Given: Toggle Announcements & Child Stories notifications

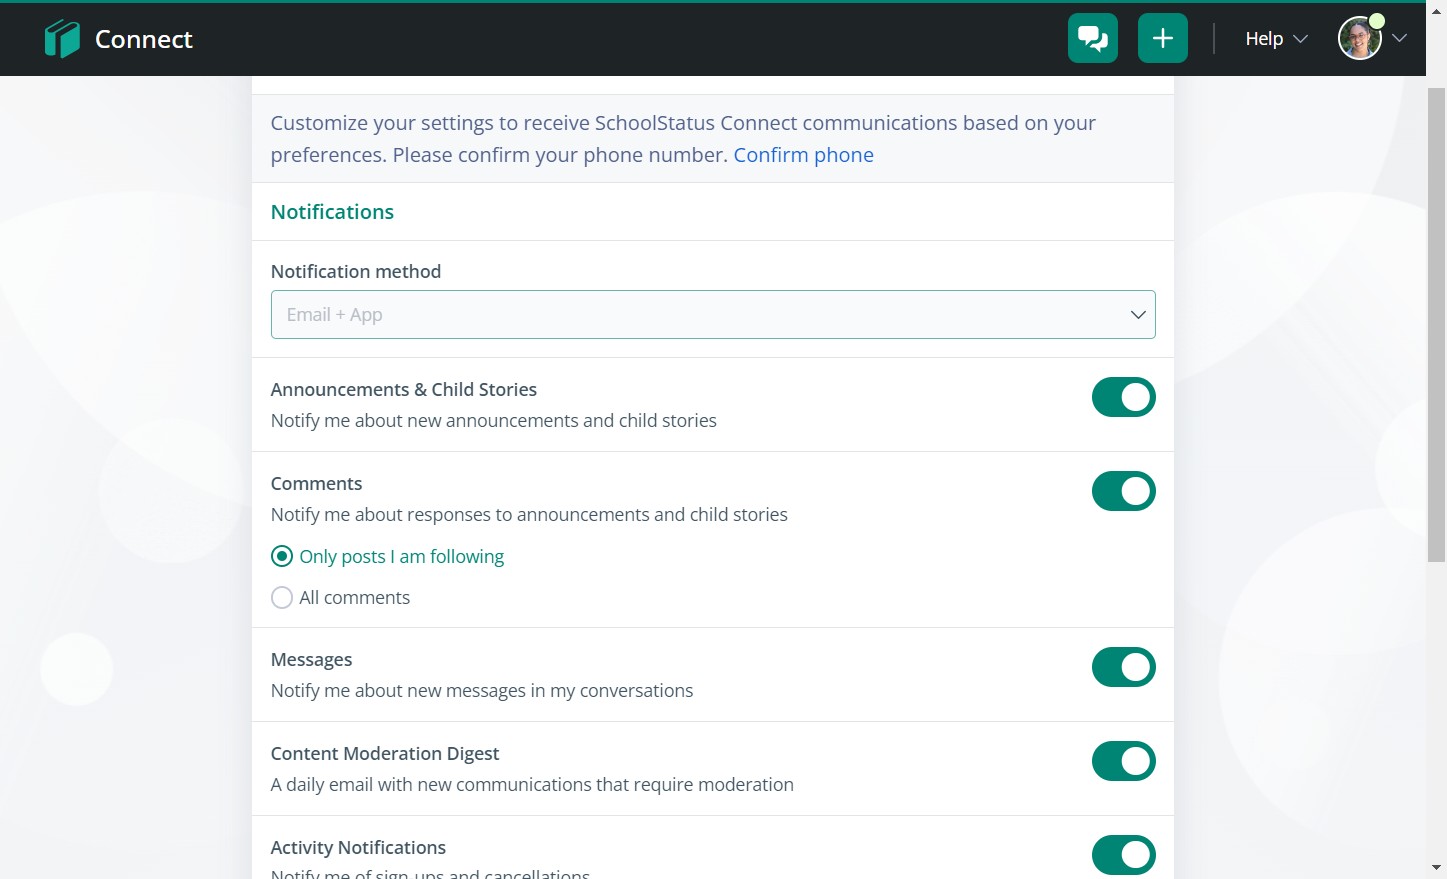Looking at the screenshot, I should (1123, 397).
